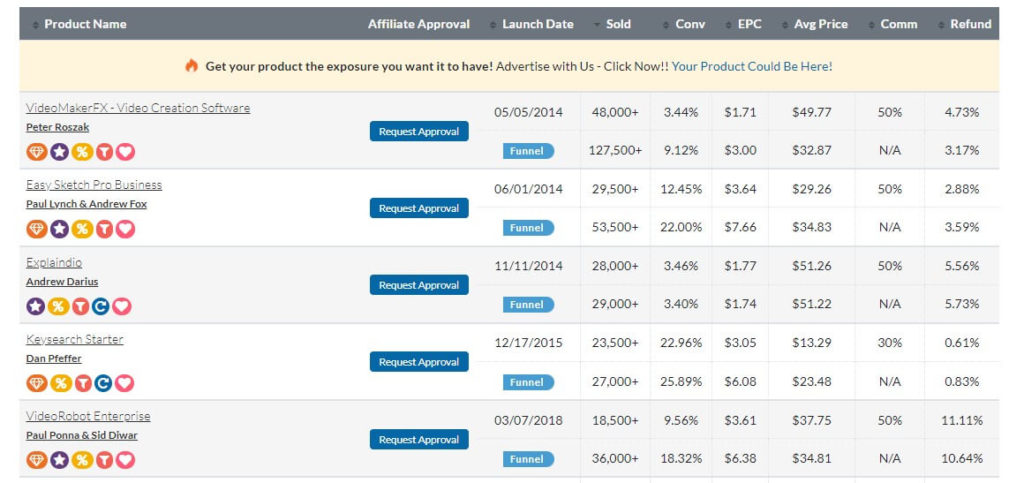Viewport: 1024px width, 483px height.
Task: Open vendor Peter Roszak's link
Action: pos(57,127)
